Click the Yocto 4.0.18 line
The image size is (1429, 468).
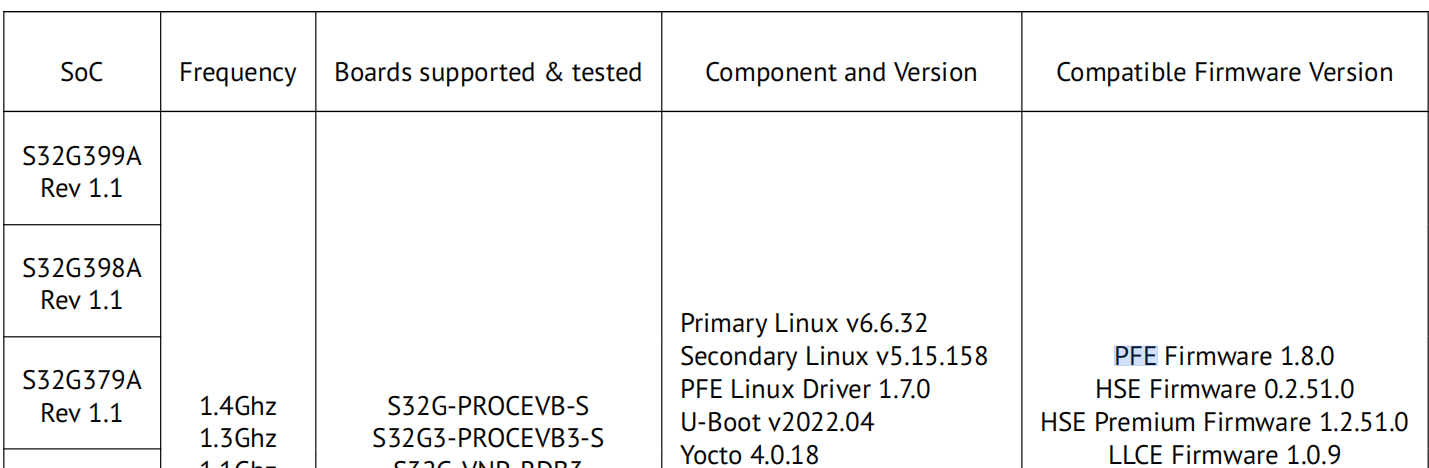(749, 455)
